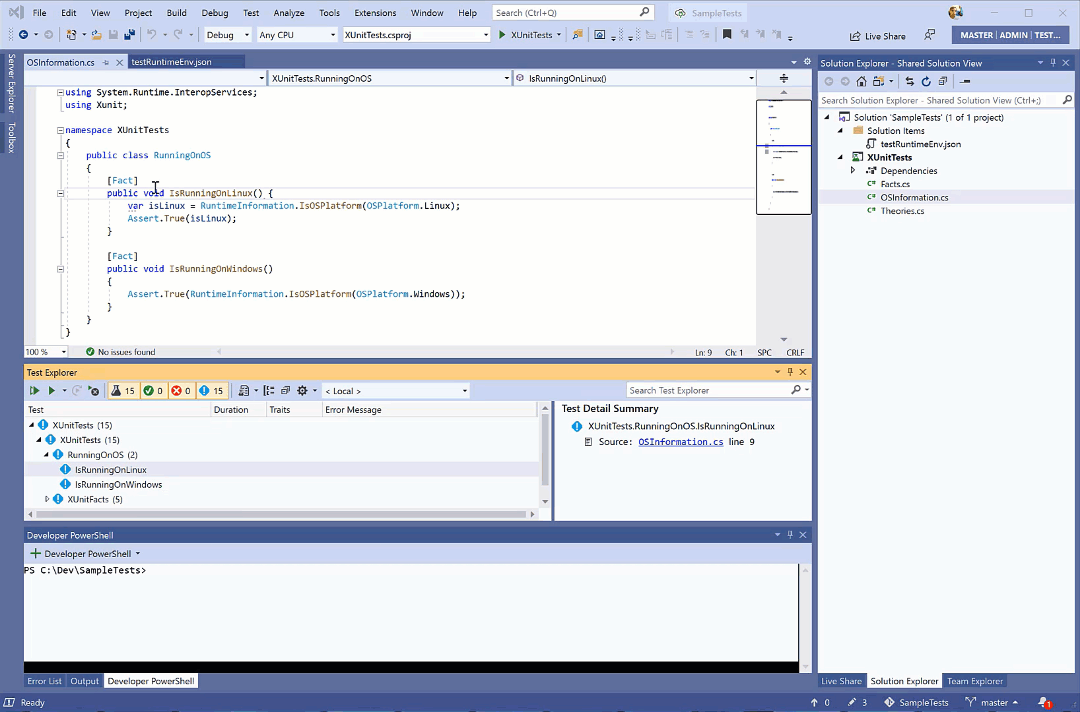The width and height of the screenshot is (1080, 712).
Task: Open Test Explorer settings gear
Action: pos(302,390)
